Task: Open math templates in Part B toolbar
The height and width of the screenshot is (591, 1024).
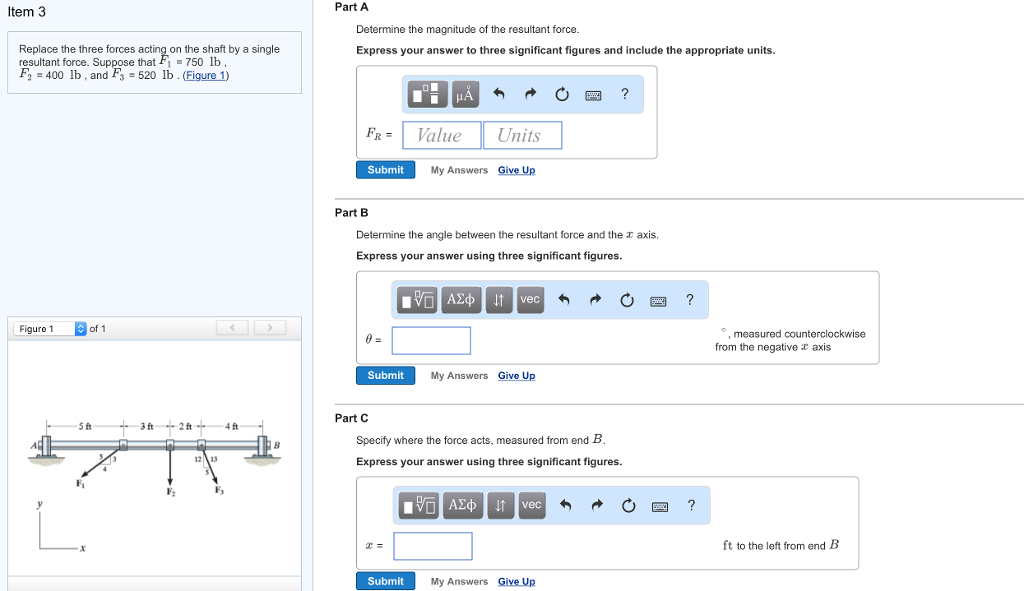Action: 417,300
